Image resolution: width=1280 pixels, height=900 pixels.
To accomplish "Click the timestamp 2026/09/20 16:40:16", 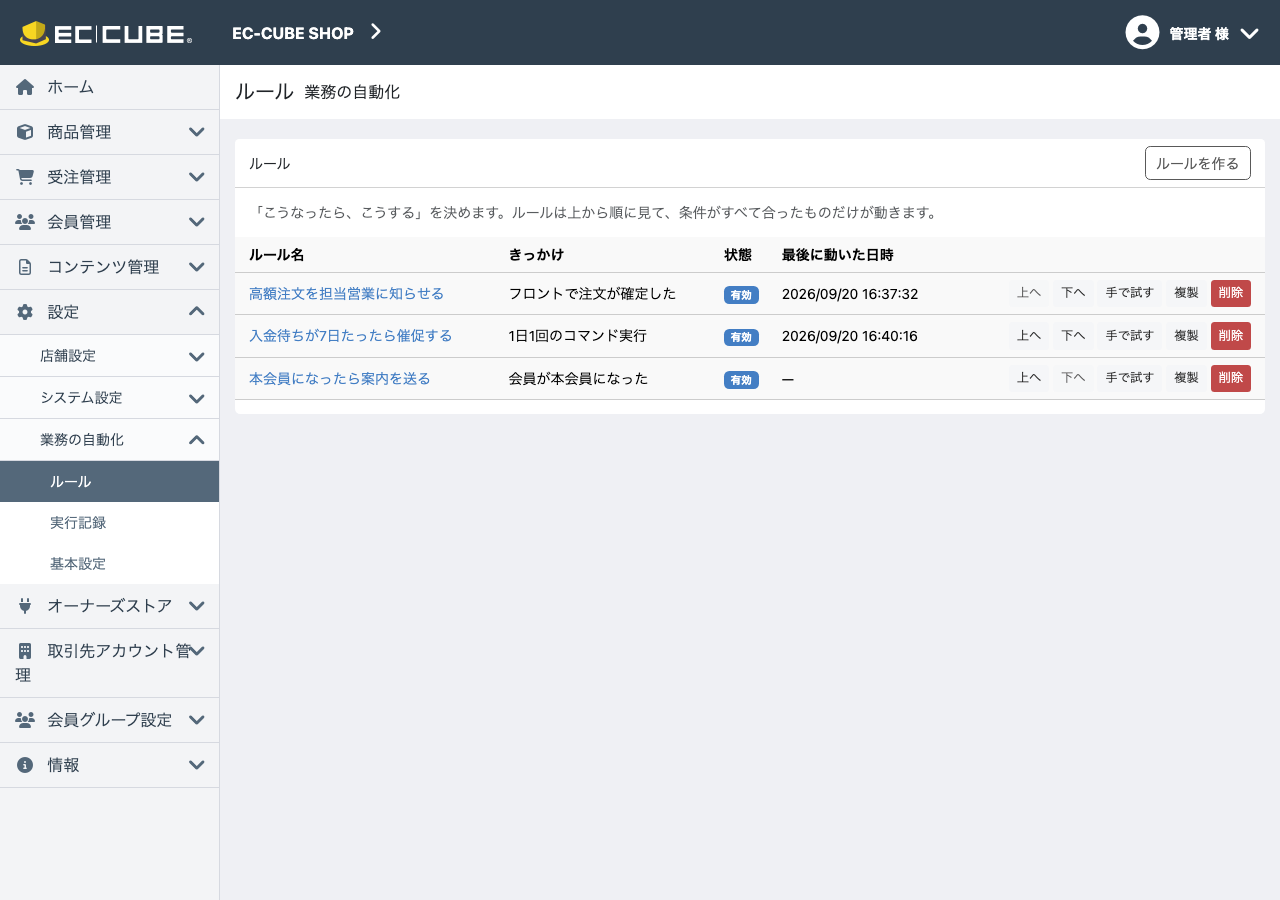I will click(x=850, y=336).
